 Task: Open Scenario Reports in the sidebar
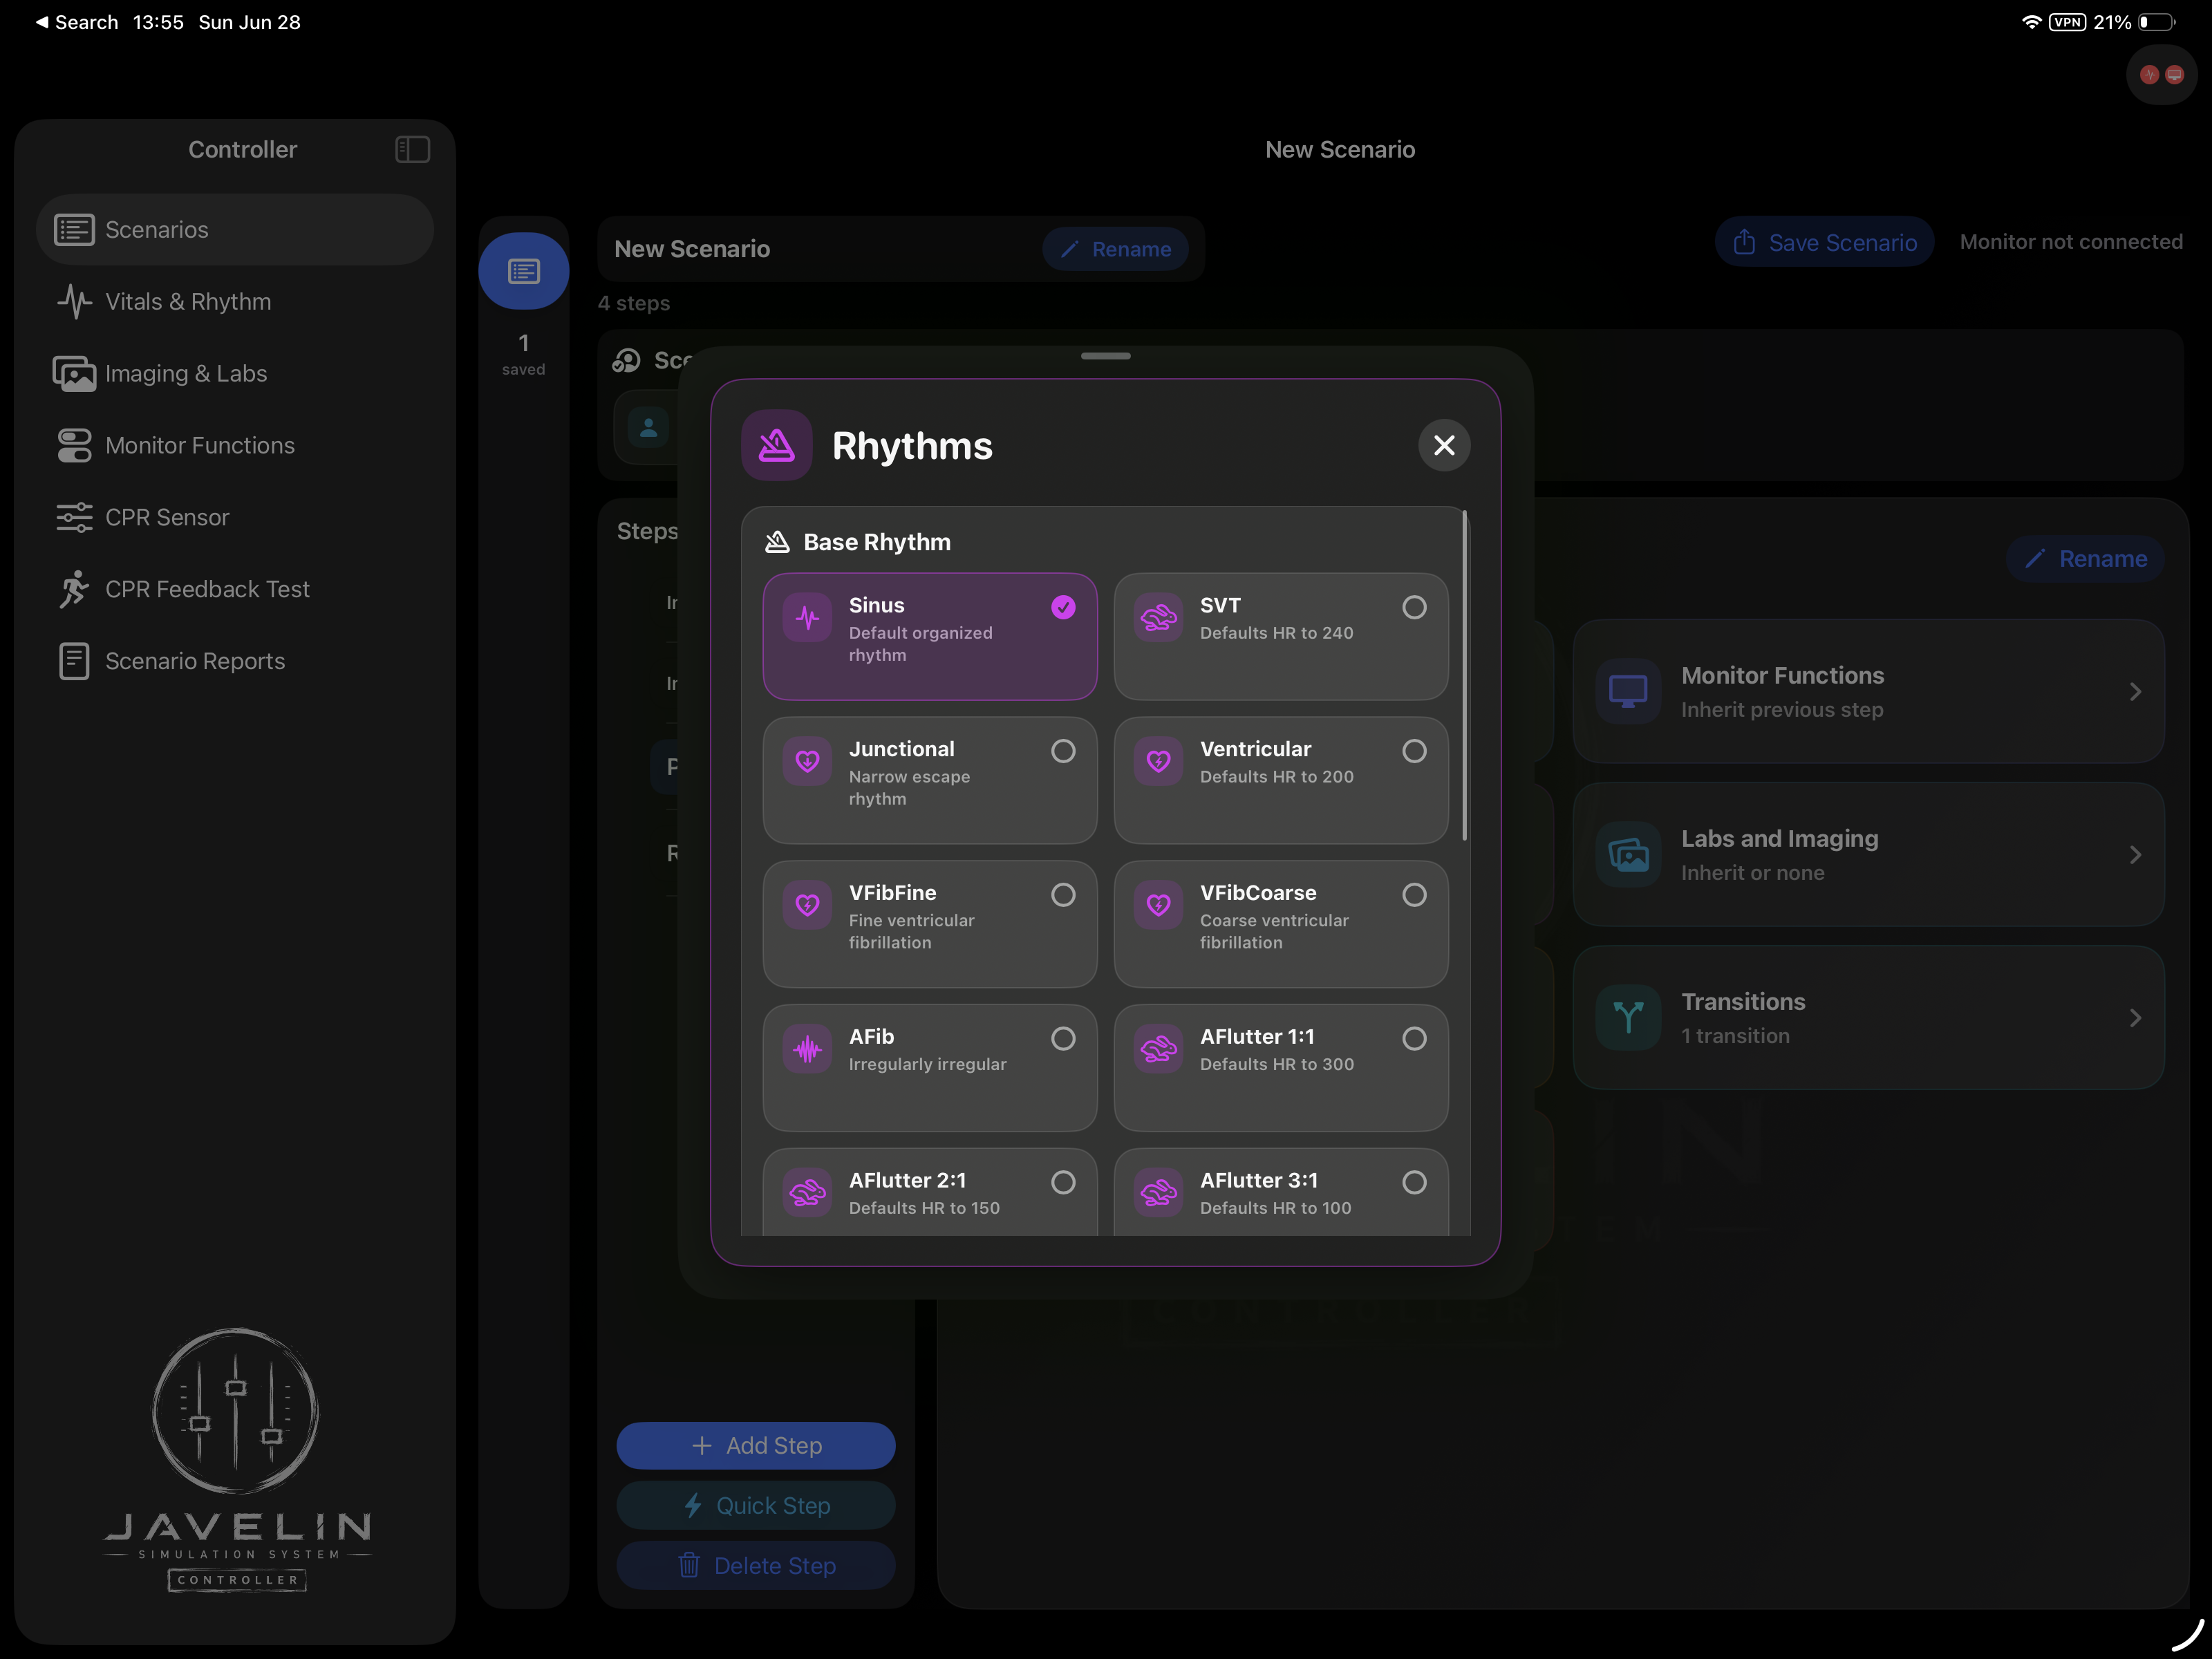235,661
